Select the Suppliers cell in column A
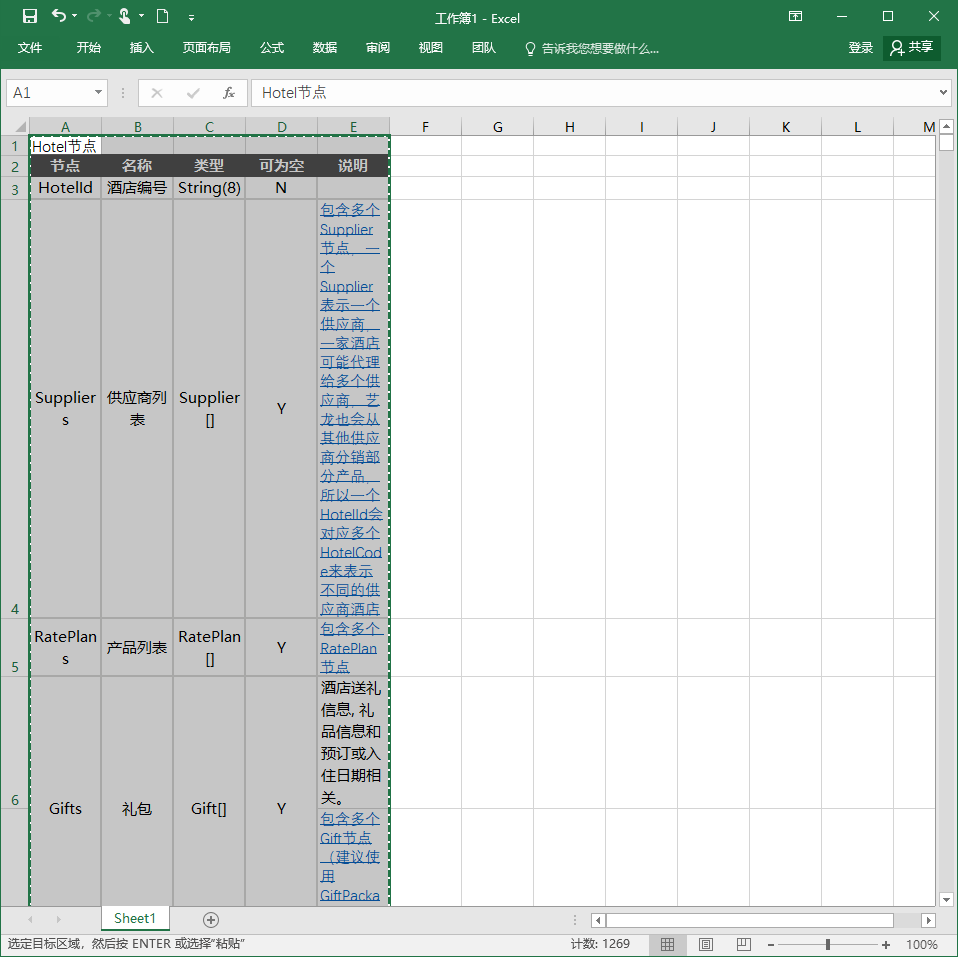Viewport: 958px width, 957px height. (x=65, y=408)
